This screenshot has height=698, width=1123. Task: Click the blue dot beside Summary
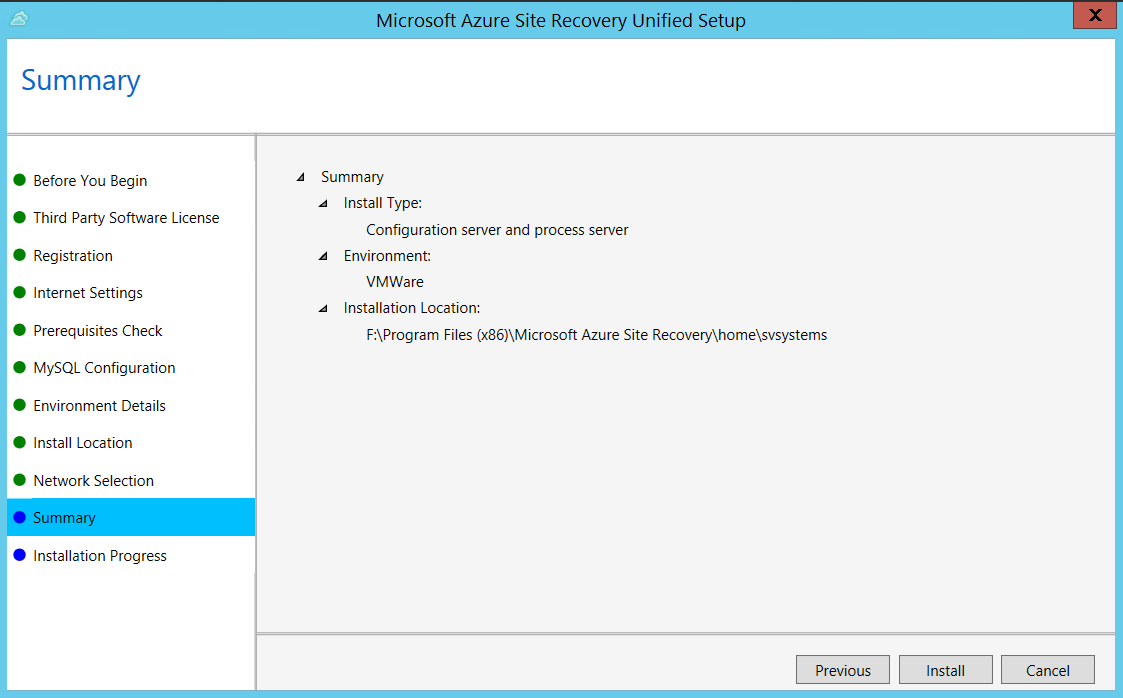[21, 518]
